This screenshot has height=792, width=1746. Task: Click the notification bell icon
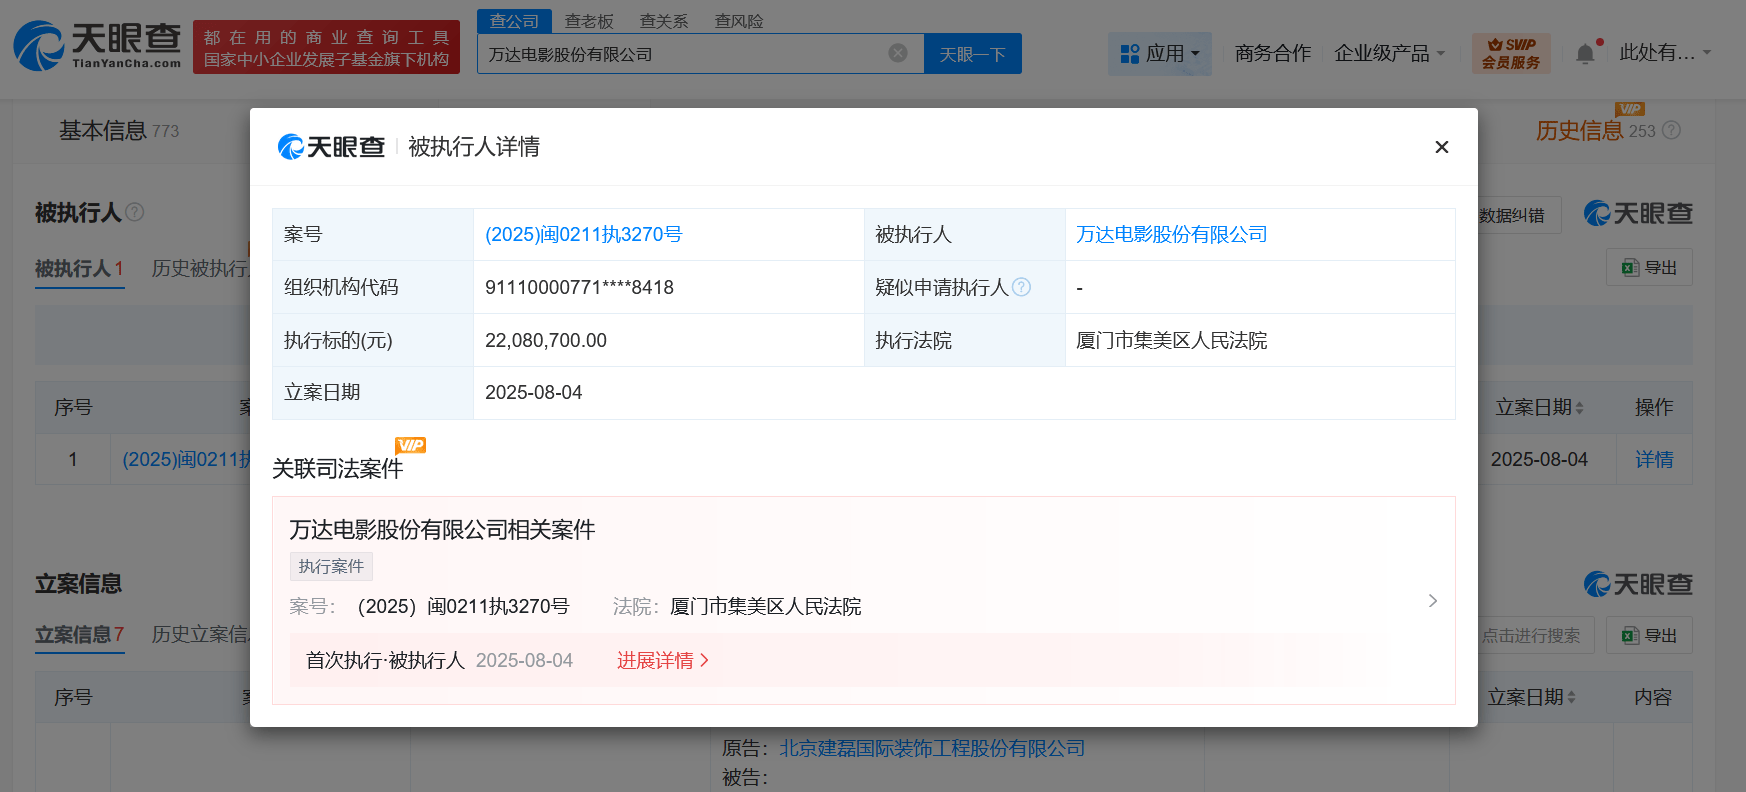click(x=1585, y=54)
